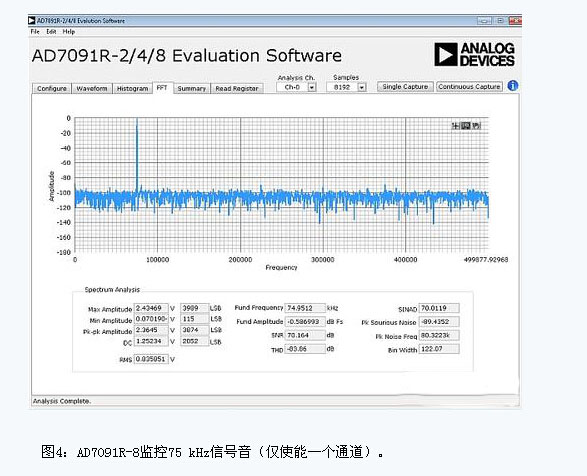This screenshot has width=587, height=476.
Task: Click the -100 y-axis tick label
Action: [64, 192]
